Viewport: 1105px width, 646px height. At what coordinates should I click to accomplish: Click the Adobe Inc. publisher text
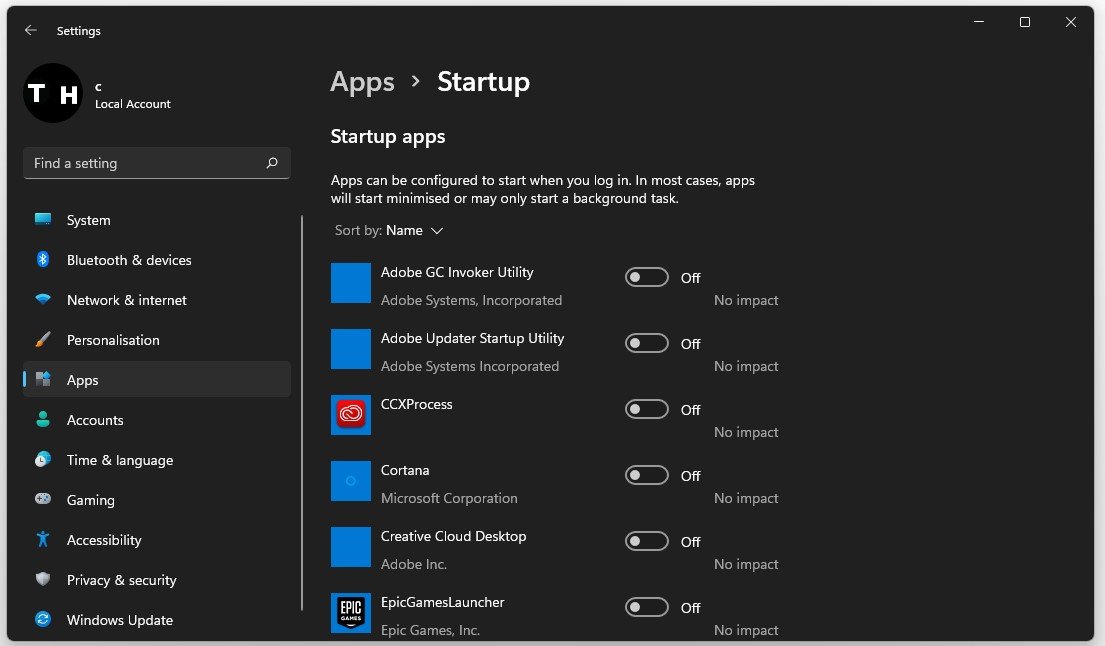(414, 564)
